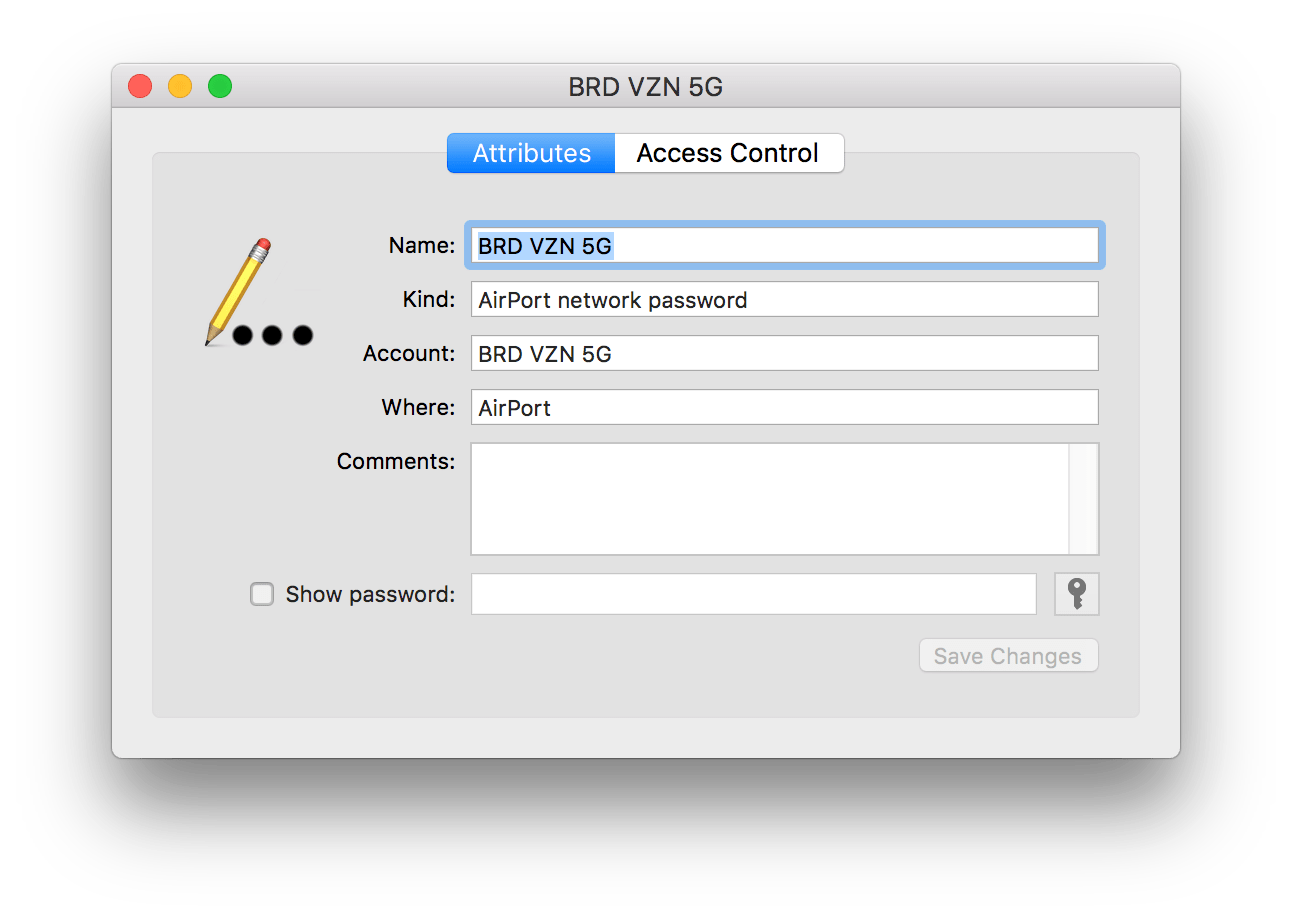Zoom window with the green button
This screenshot has height=918, width=1292.
tap(220, 86)
